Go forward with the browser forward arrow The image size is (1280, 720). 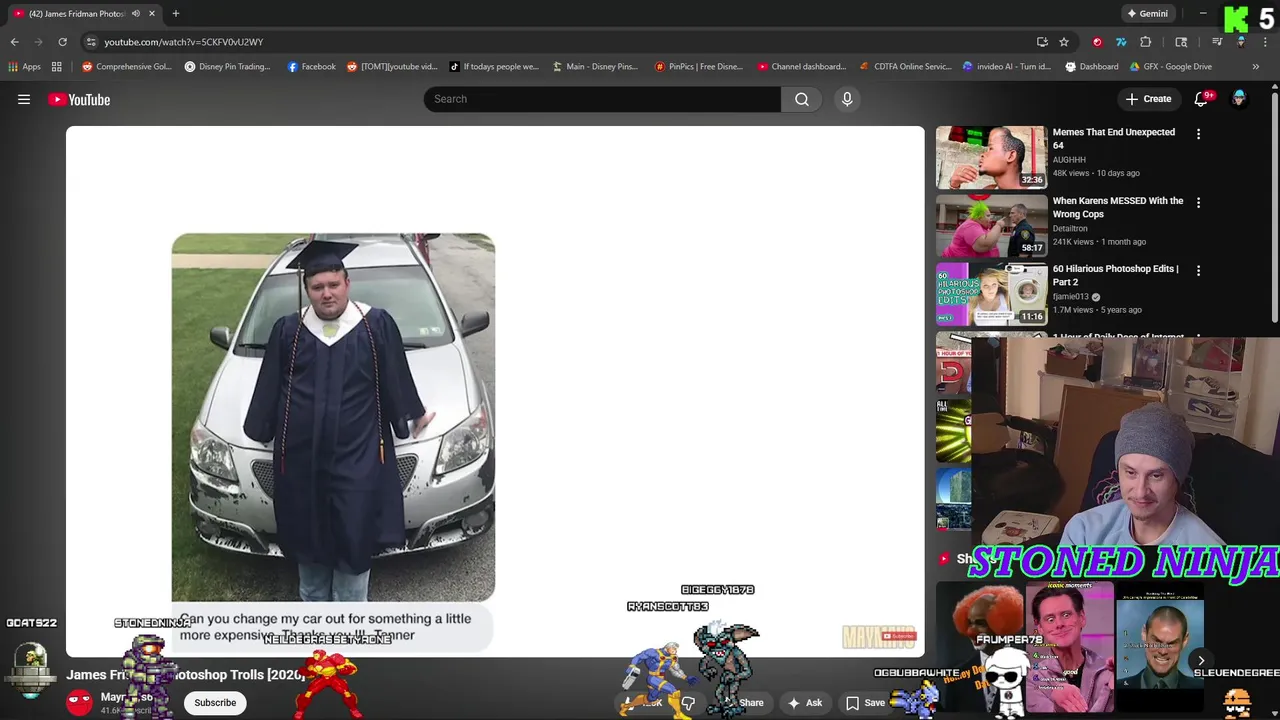[x=38, y=42]
